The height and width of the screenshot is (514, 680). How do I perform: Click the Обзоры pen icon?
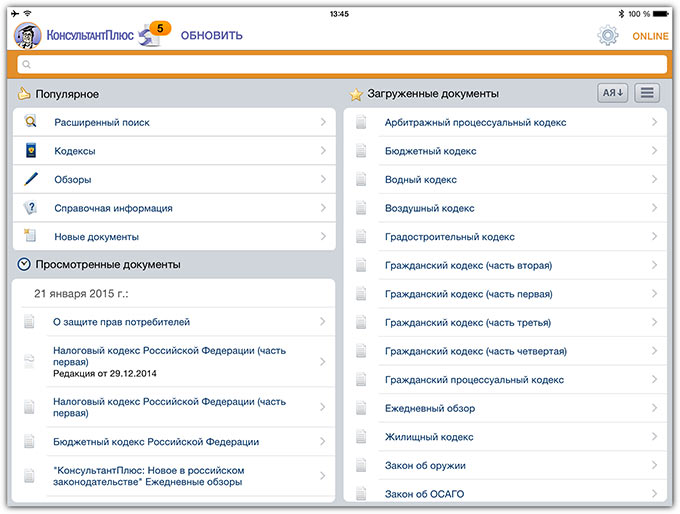click(31, 179)
